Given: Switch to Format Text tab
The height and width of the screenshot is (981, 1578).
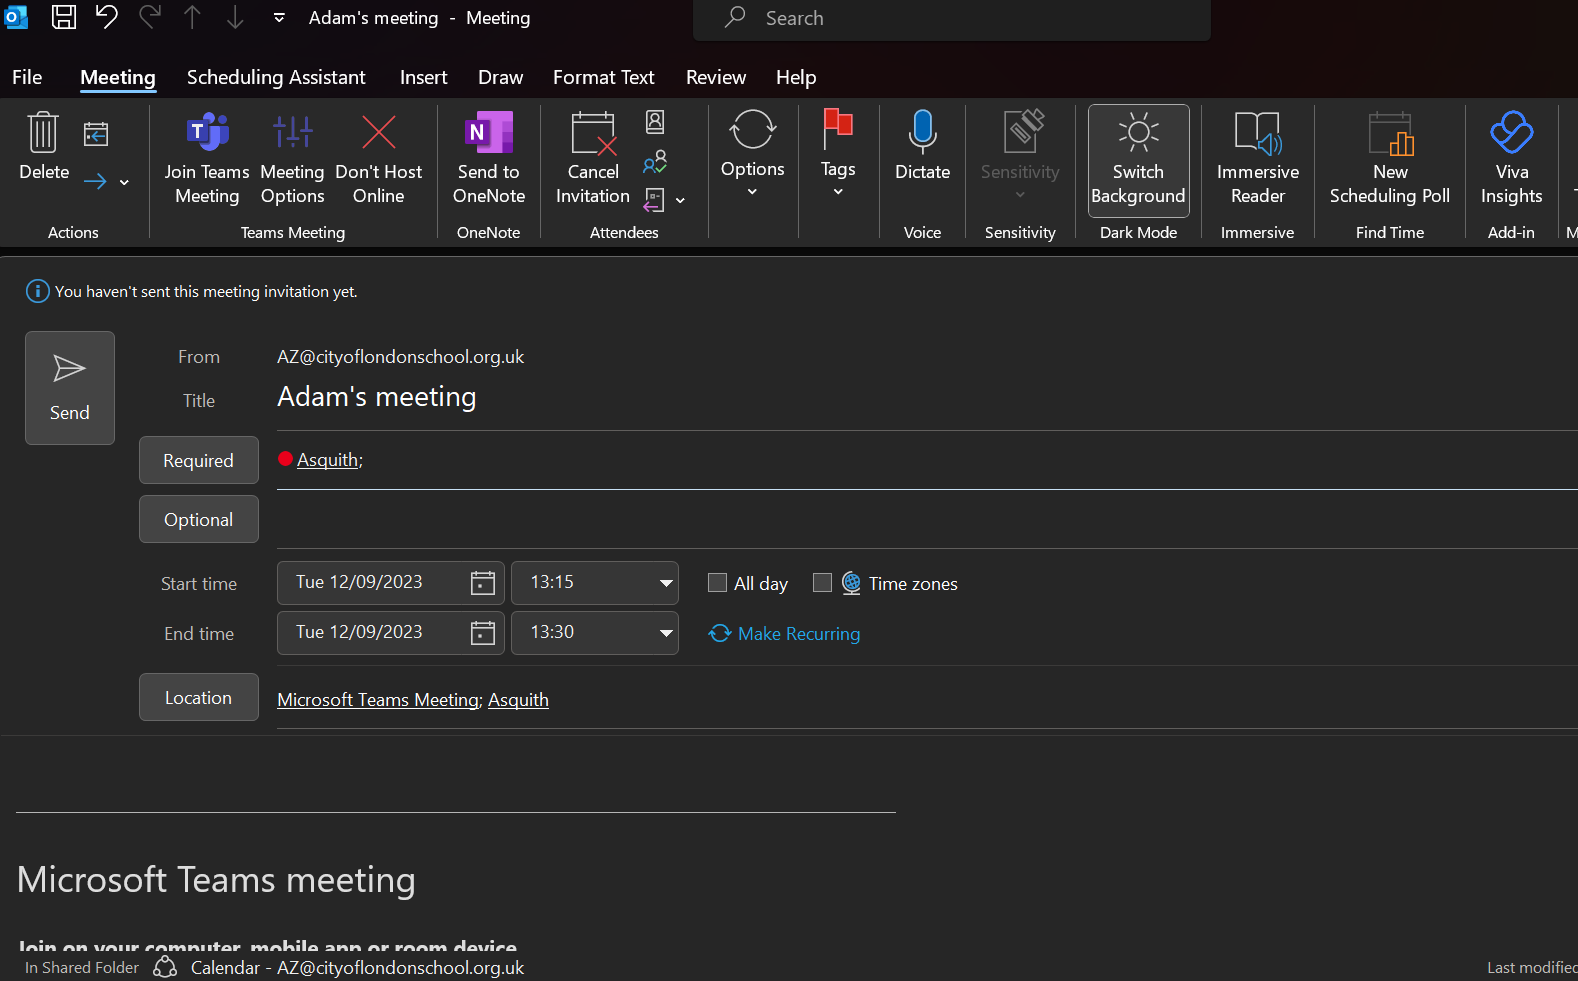Looking at the screenshot, I should click(604, 77).
